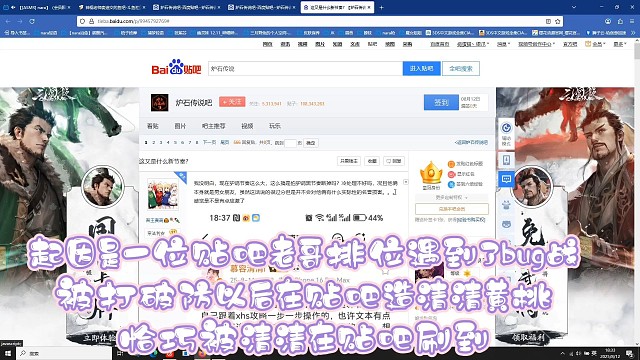Open the post author's anime avatar

click(x=163, y=195)
